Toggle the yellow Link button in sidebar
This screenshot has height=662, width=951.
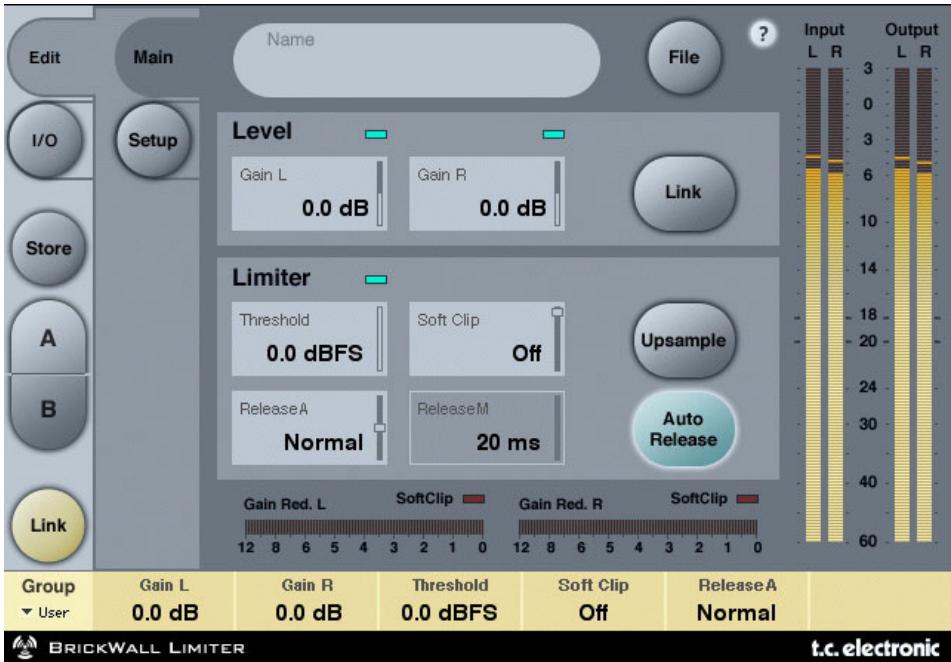click(x=48, y=525)
